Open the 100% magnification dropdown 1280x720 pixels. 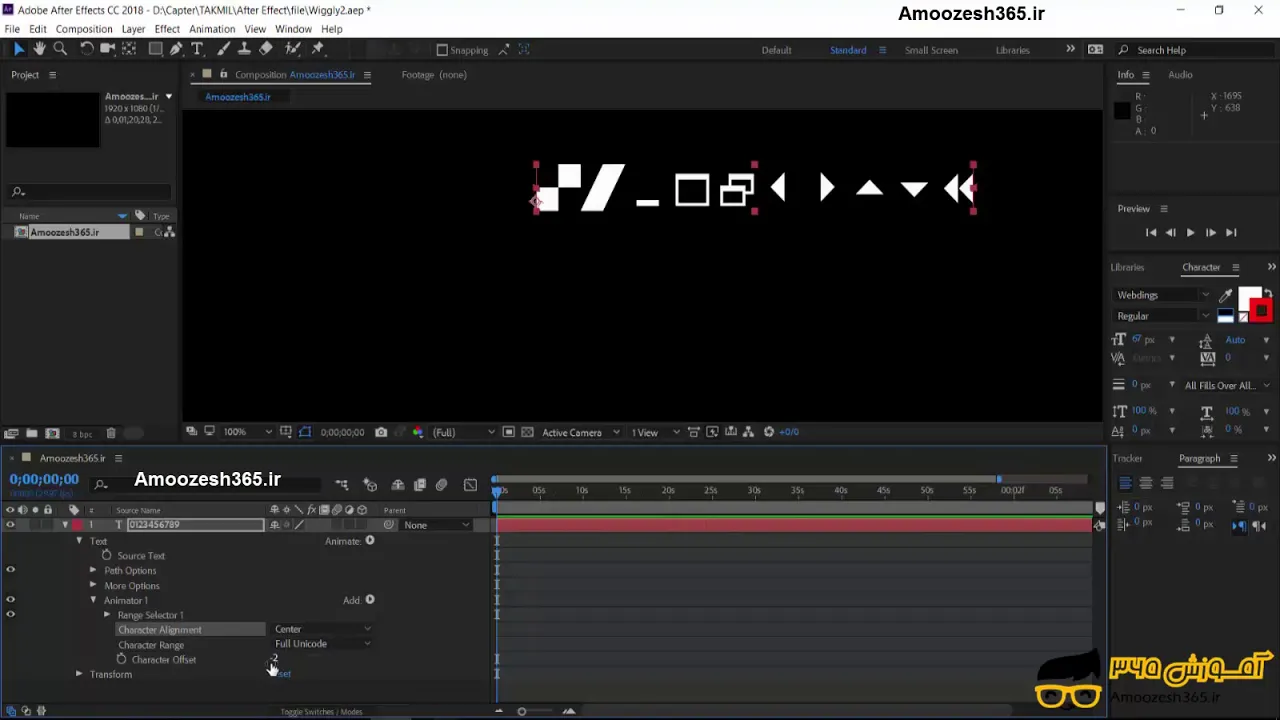click(247, 432)
